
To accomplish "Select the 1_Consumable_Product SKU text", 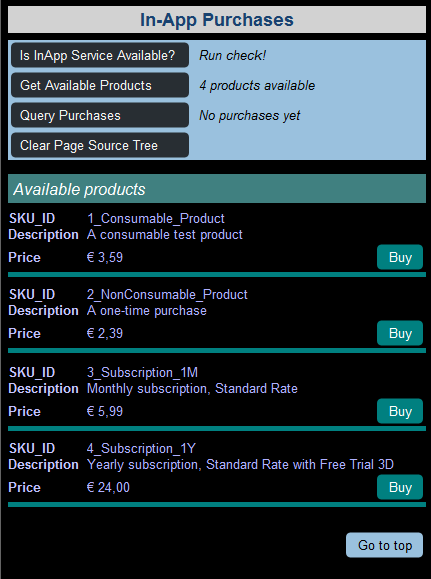I will (155, 219).
